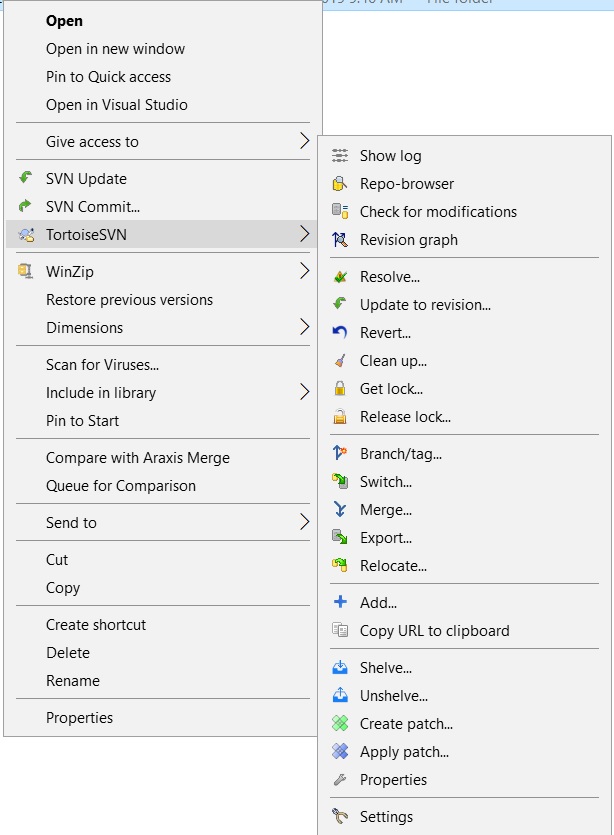
Task: Click the Resolve icon
Action: (x=340, y=277)
